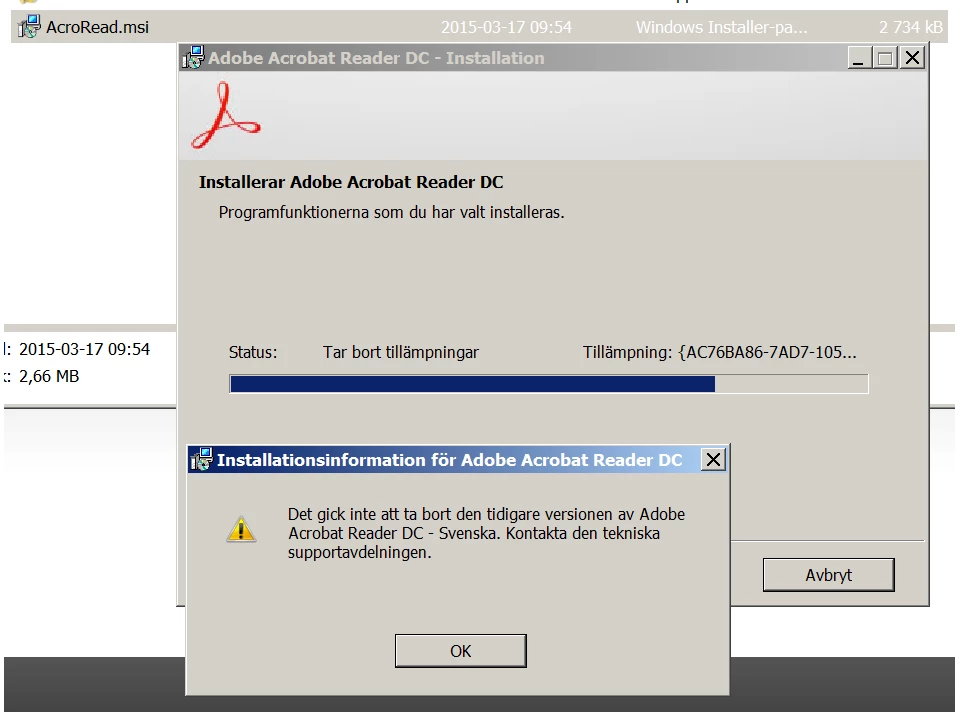Maximize the Adobe Acrobat Reader DC Installation window
Image resolution: width=955 pixels, height=712 pixels.
[x=885, y=58]
